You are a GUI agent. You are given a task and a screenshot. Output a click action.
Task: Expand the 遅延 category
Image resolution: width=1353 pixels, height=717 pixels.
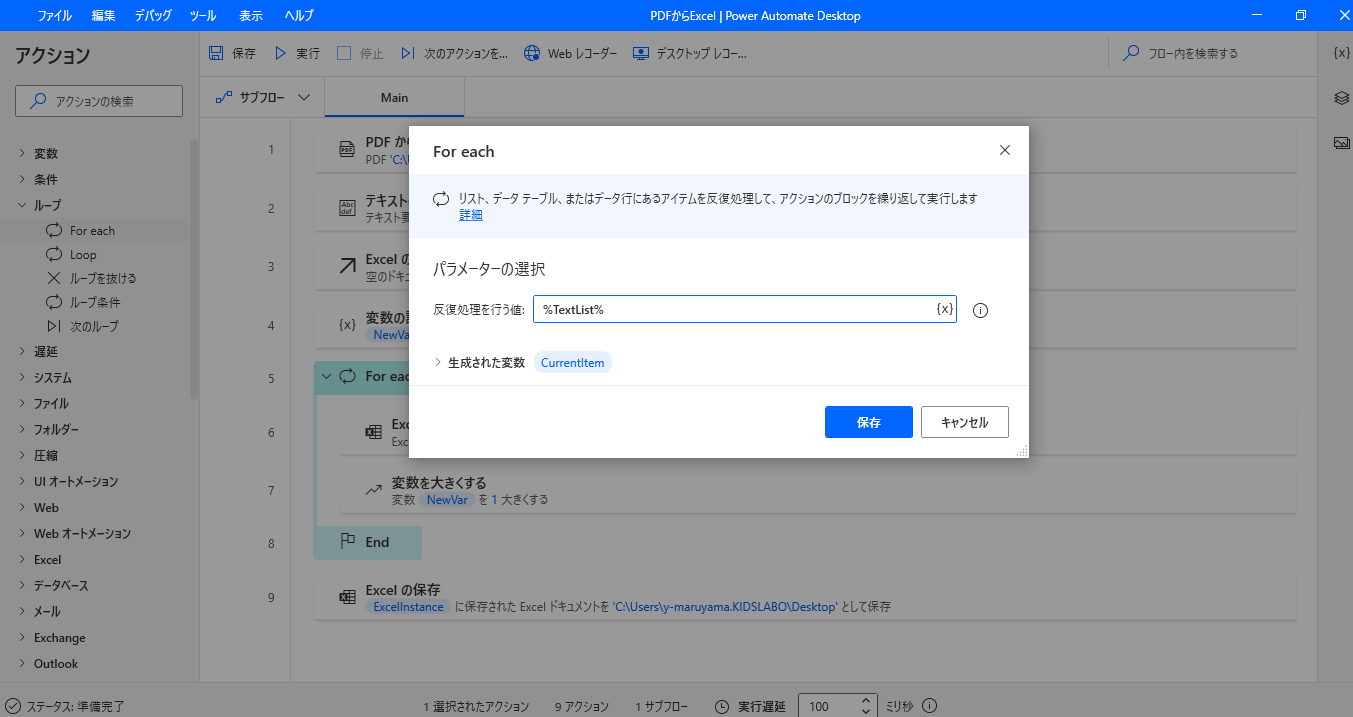click(x=22, y=351)
